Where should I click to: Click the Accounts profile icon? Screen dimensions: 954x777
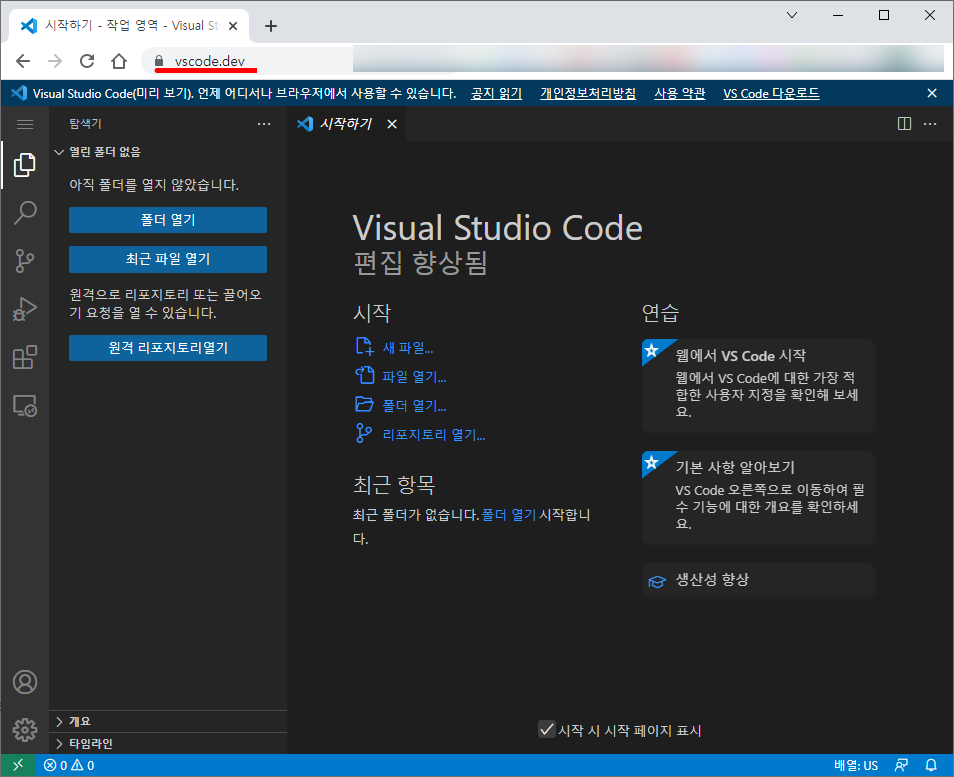point(25,681)
